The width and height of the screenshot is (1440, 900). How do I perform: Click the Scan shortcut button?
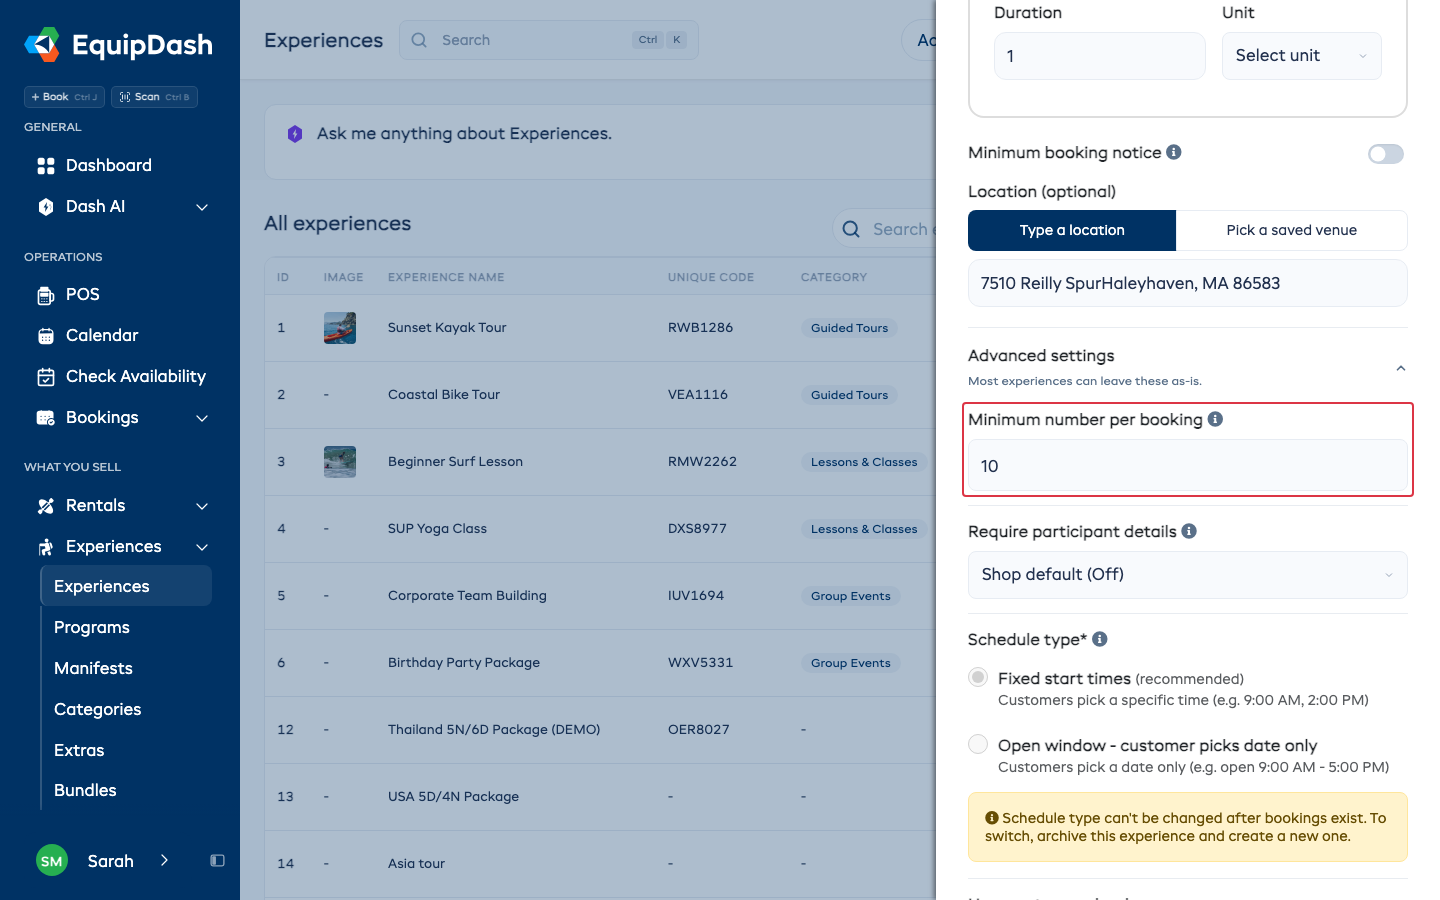154,97
